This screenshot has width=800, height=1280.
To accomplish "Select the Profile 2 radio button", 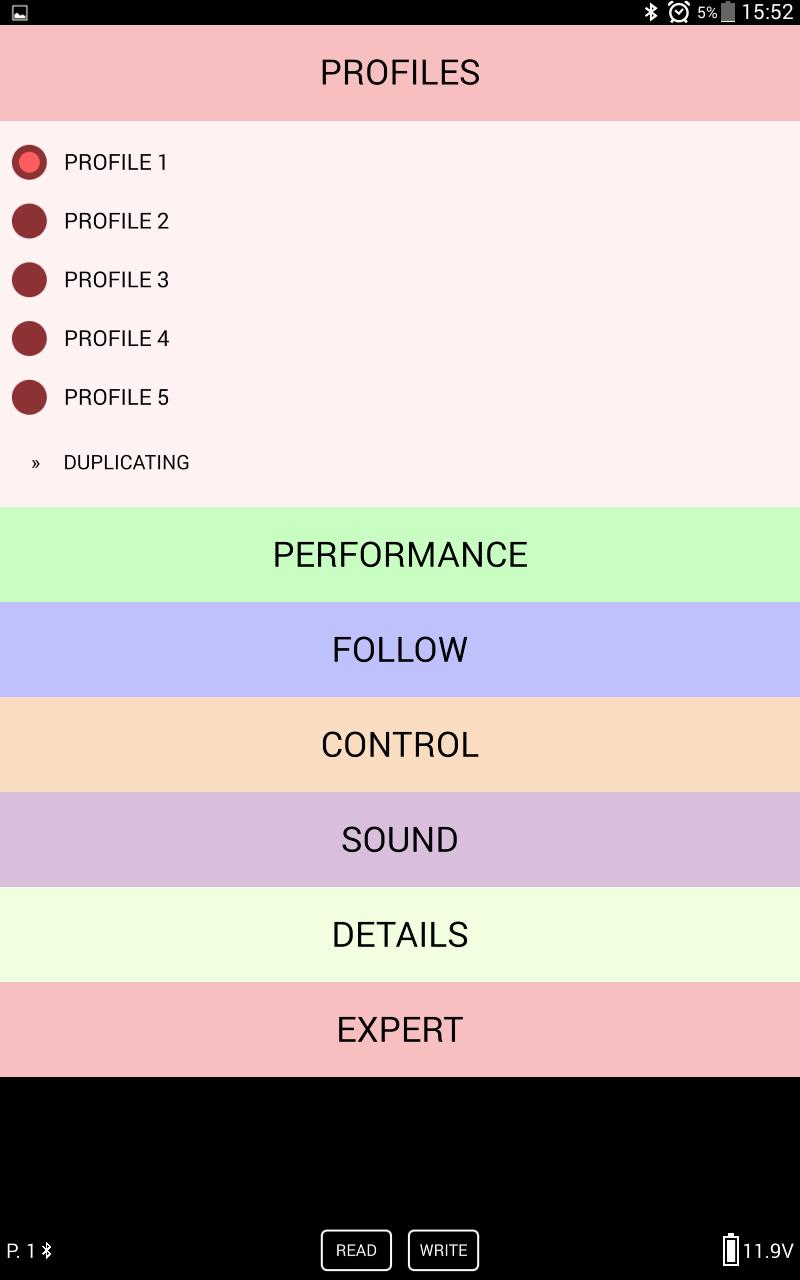I will click(x=29, y=221).
